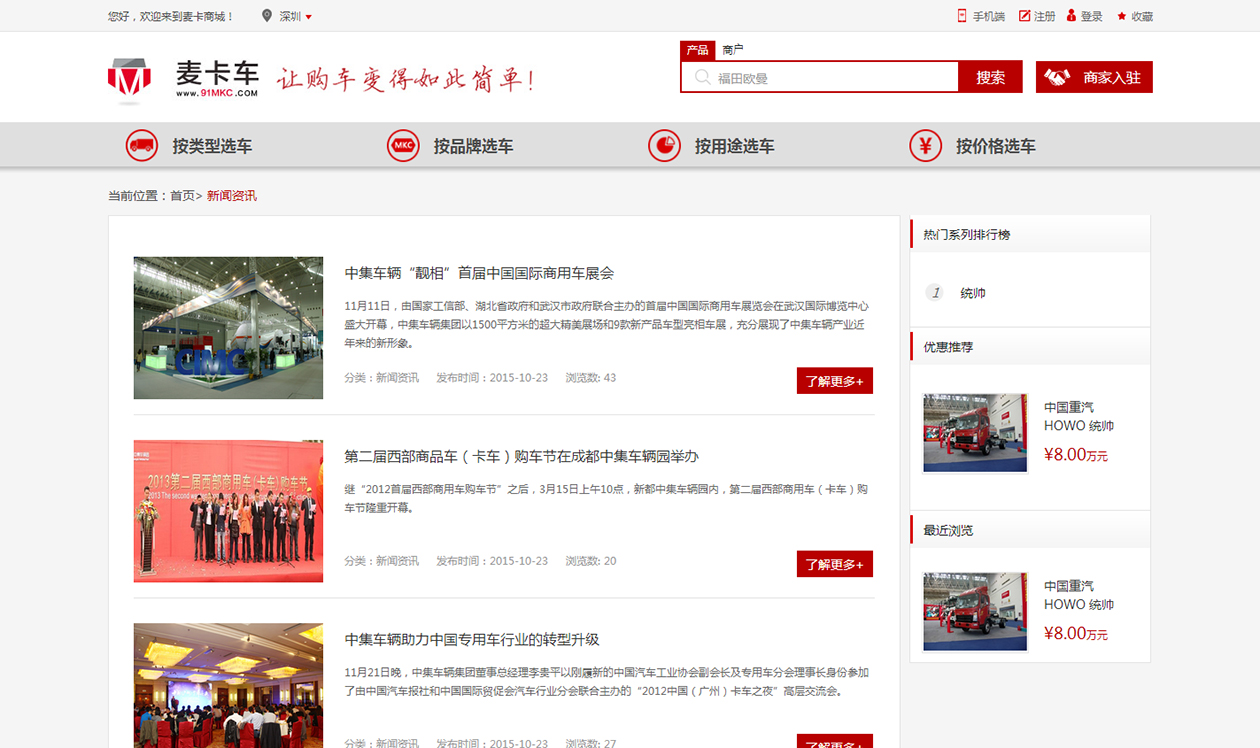Open article 中集车辆“靓相”首届中国国际商用车展会

pos(479,273)
